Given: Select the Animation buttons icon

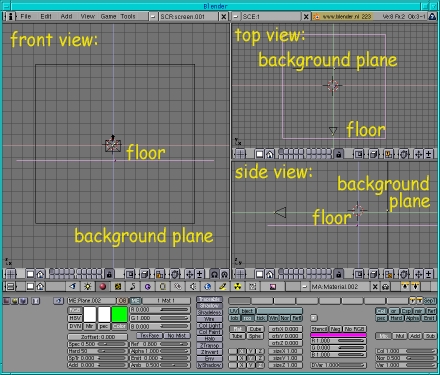Looking at the screenshot, I should click(x=133, y=286).
